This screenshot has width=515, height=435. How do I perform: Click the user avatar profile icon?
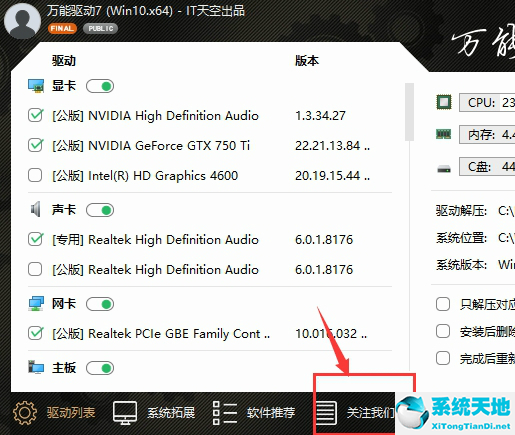(x=23, y=20)
